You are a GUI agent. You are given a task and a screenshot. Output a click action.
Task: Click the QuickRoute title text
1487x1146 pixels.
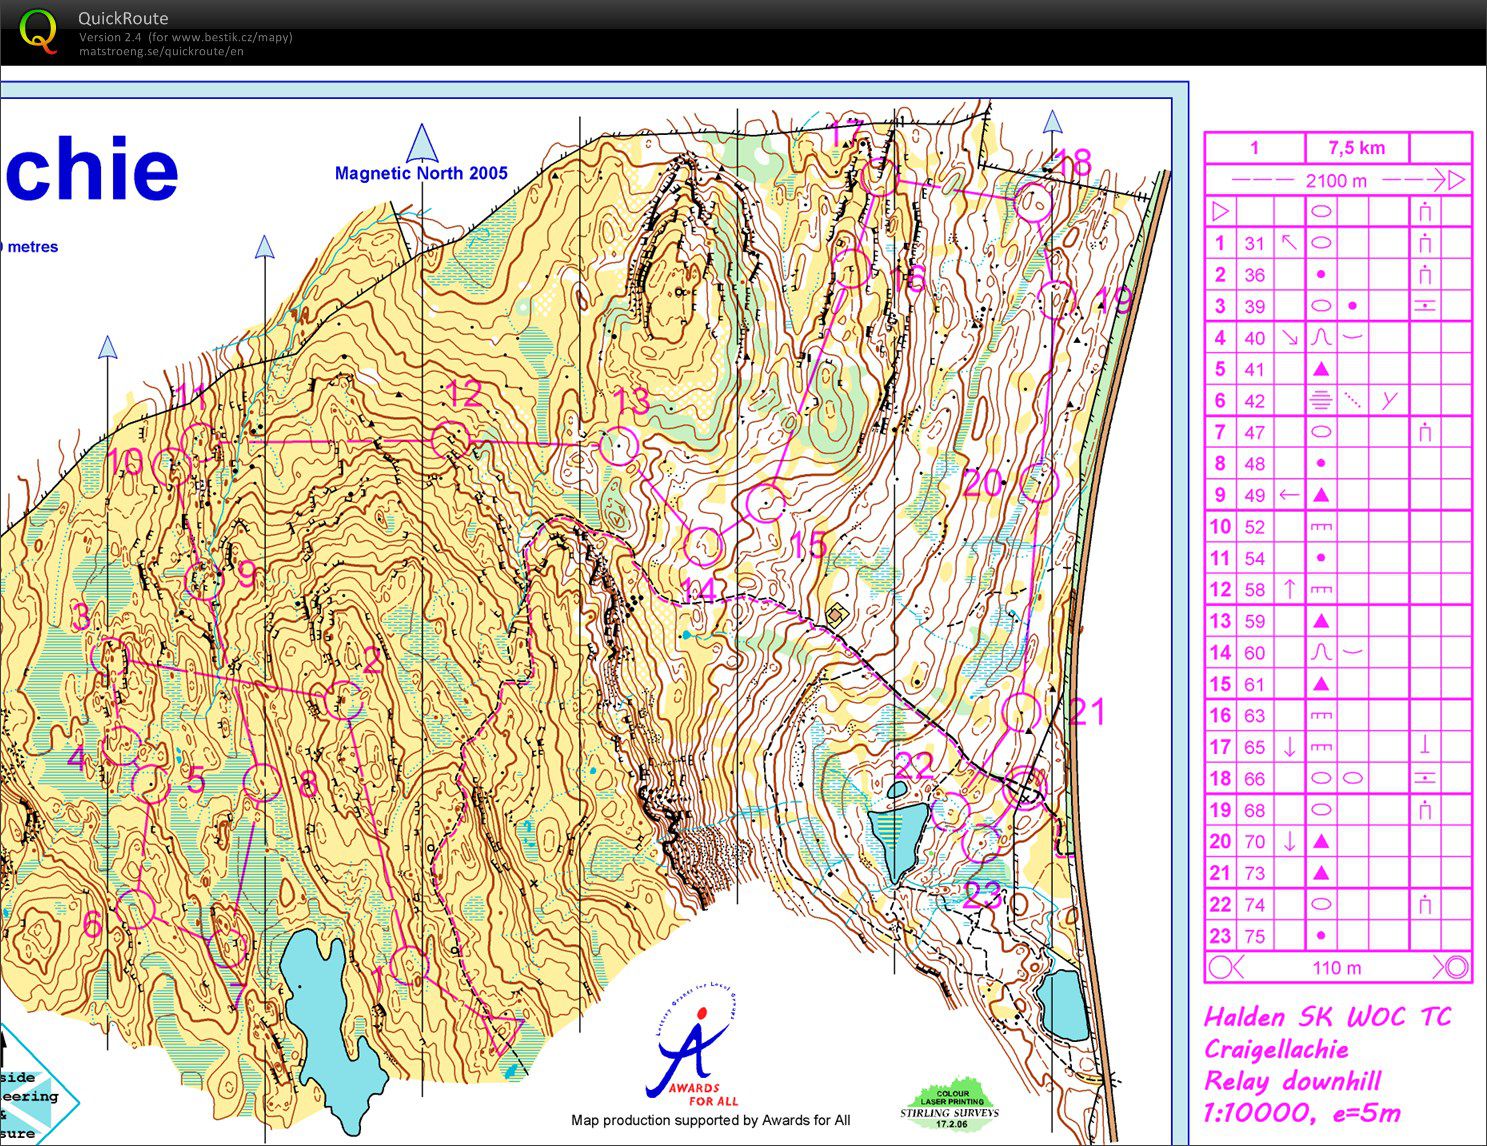[123, 18]
